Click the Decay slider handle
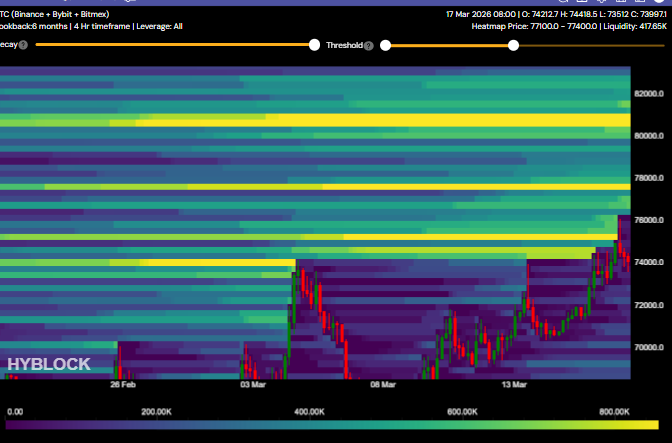The width and height of the screenshot is (672, 443). point(314,45)
